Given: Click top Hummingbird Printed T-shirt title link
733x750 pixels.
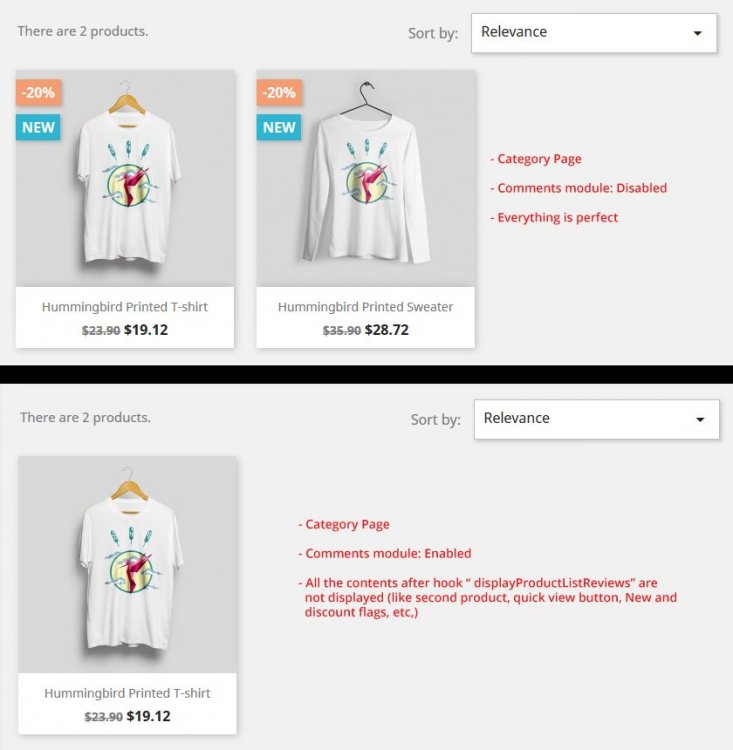Looking at the screenshot, I should point(125,307).
